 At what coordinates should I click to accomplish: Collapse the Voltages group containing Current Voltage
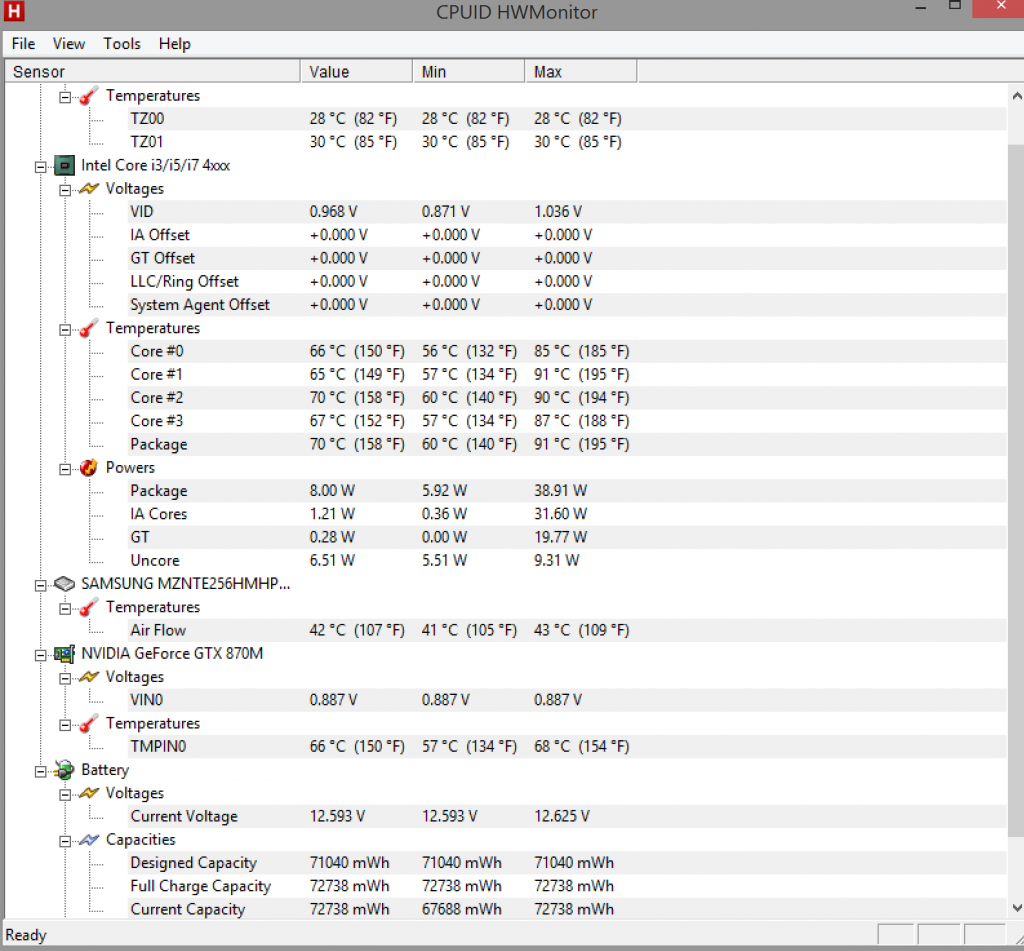click(x=65, y=795)
